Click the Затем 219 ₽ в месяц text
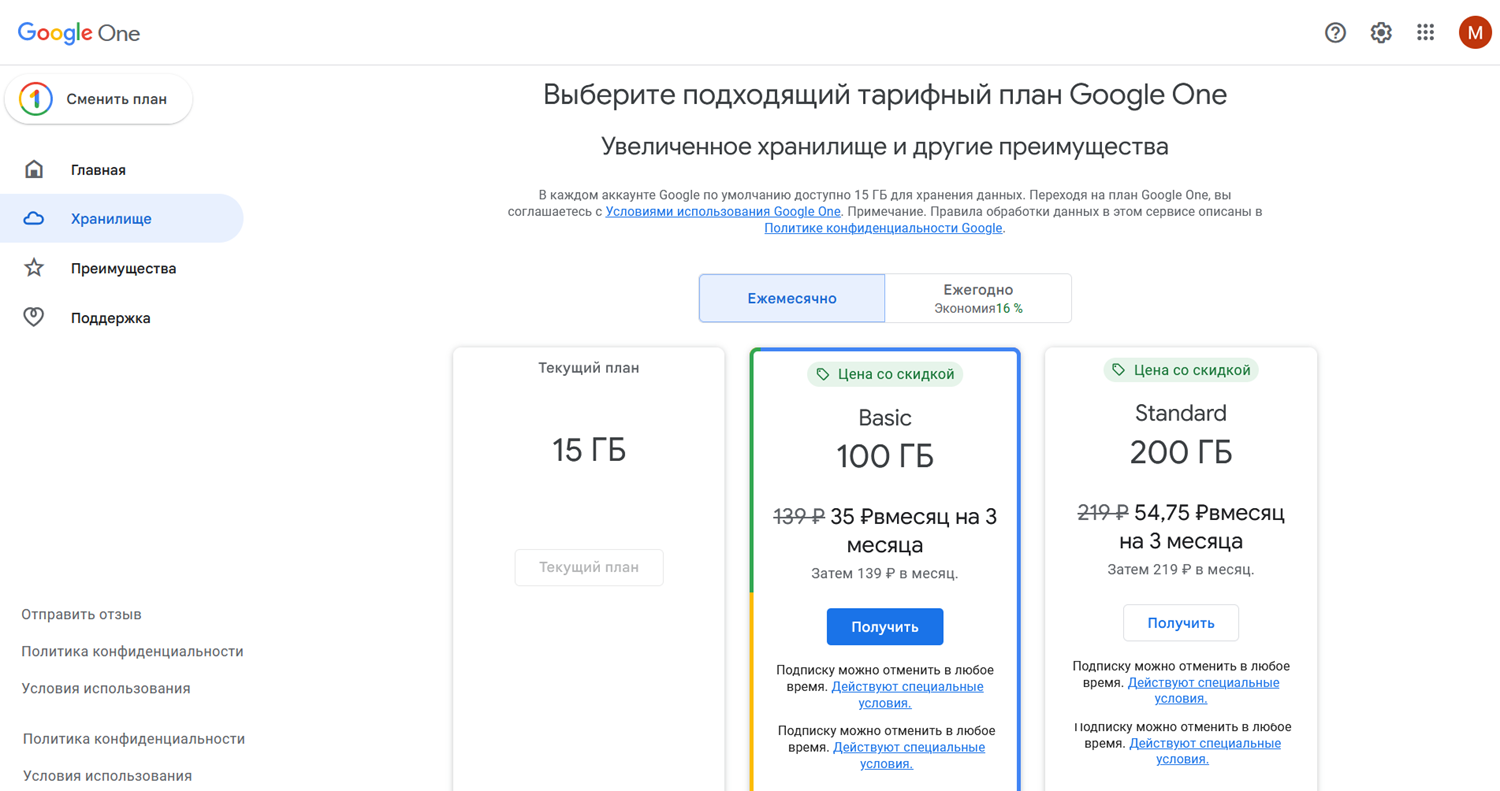The image size is (1500, 791). (x=1181, y=570)
